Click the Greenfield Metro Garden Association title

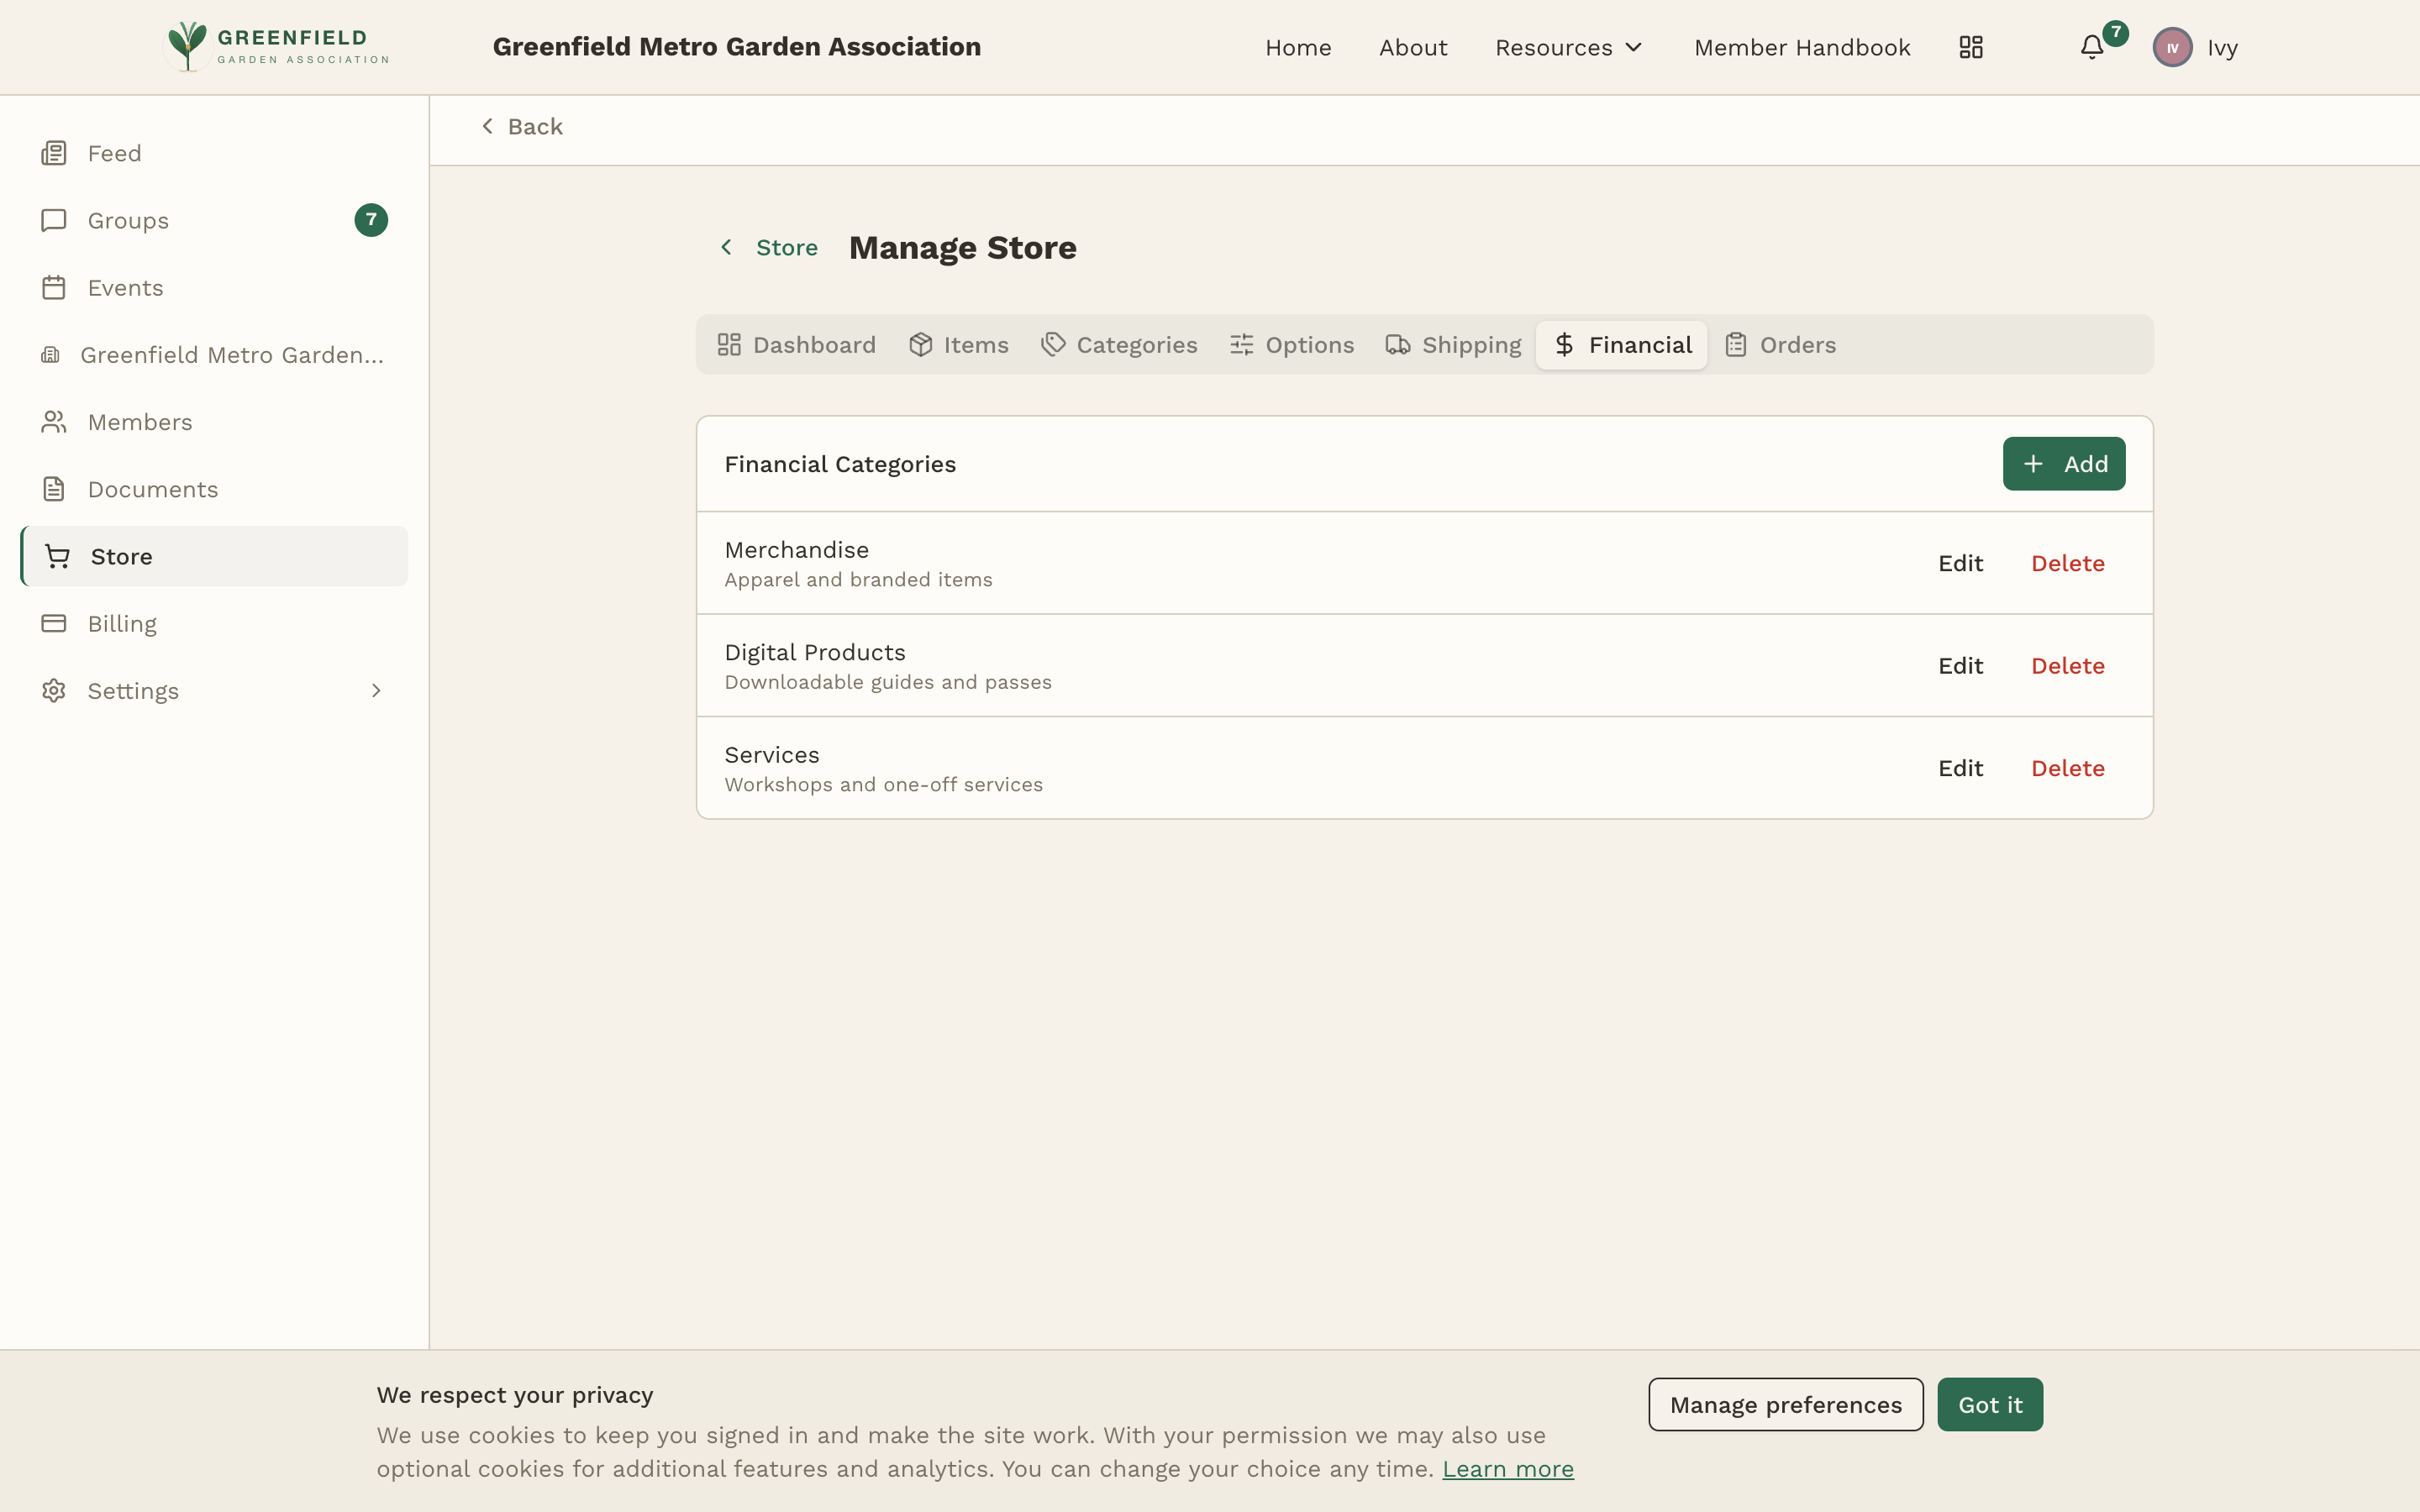737,47
